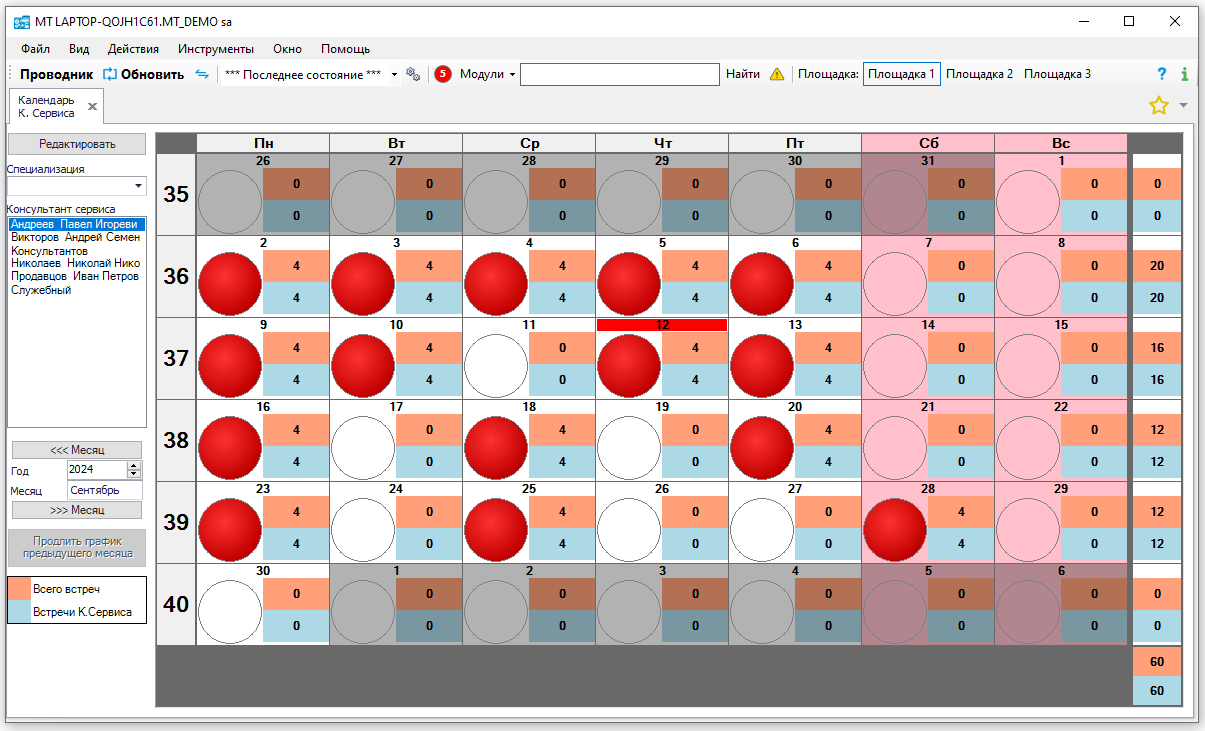Open help via the blue question mark

(x=1162, y=74)
